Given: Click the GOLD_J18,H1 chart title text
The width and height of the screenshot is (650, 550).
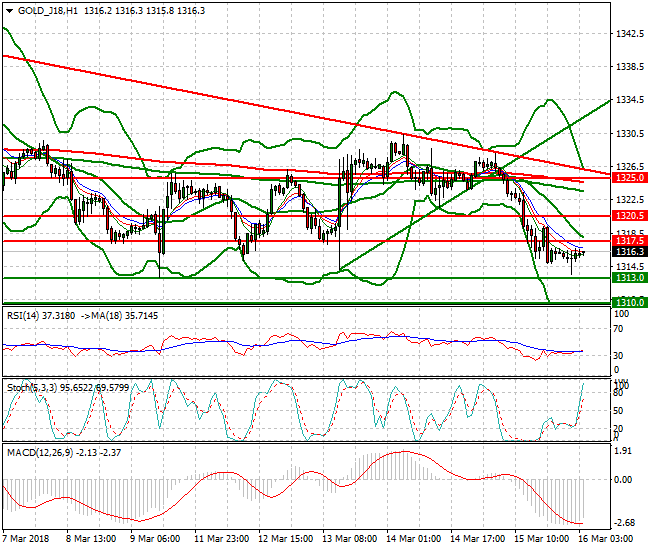Looking at the screenshot, I should pyautogui.click(x=48, y=11).
